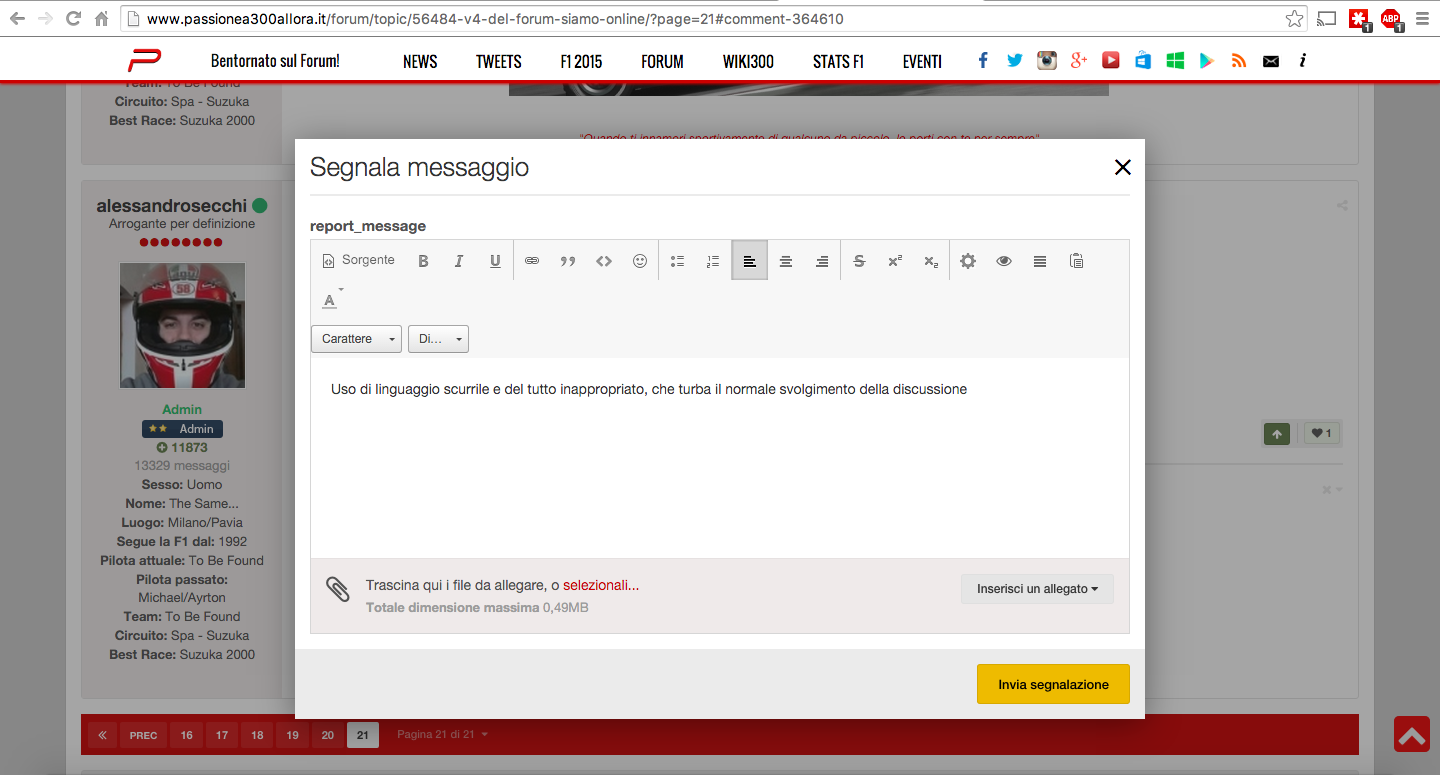This screenshot has width=1440, height=775.
Task: Open the Carattere font dropdown
Action: click(x=357, y=339)
